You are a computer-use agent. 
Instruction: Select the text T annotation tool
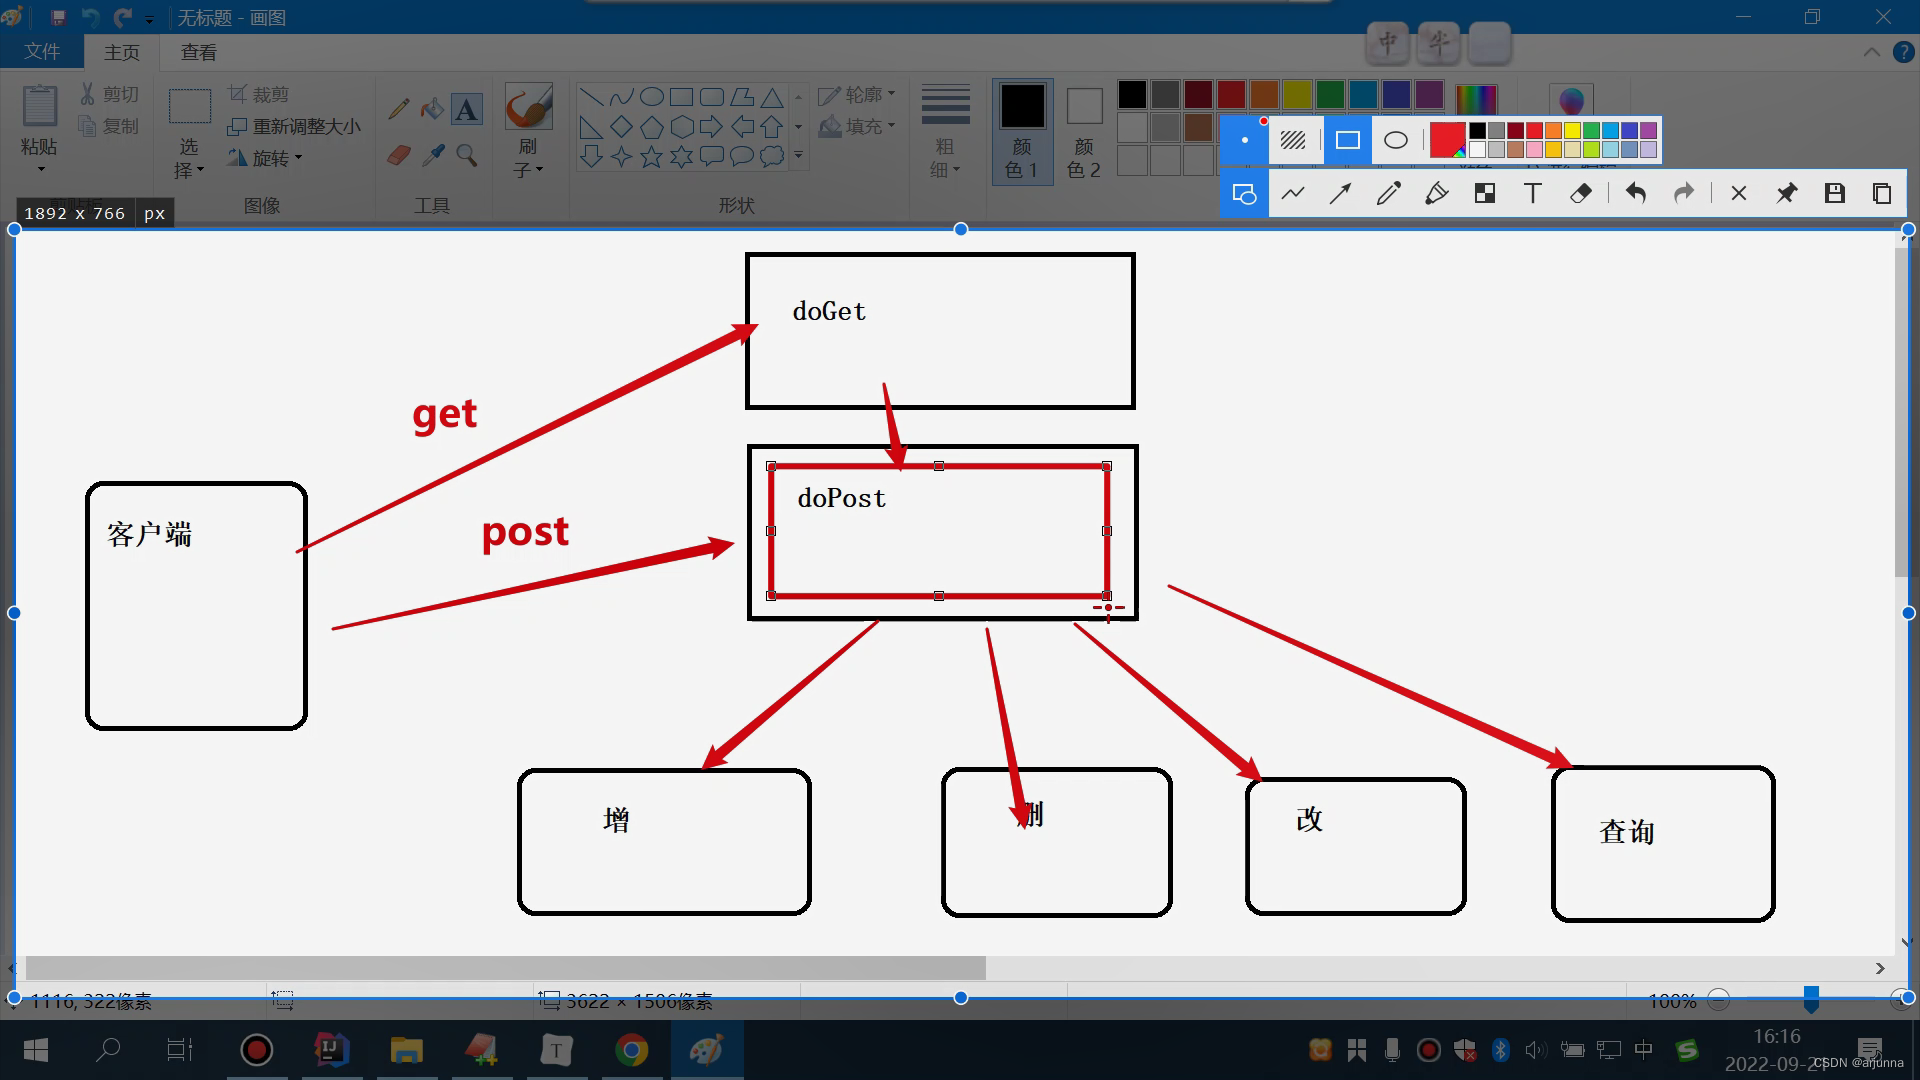1532,194
